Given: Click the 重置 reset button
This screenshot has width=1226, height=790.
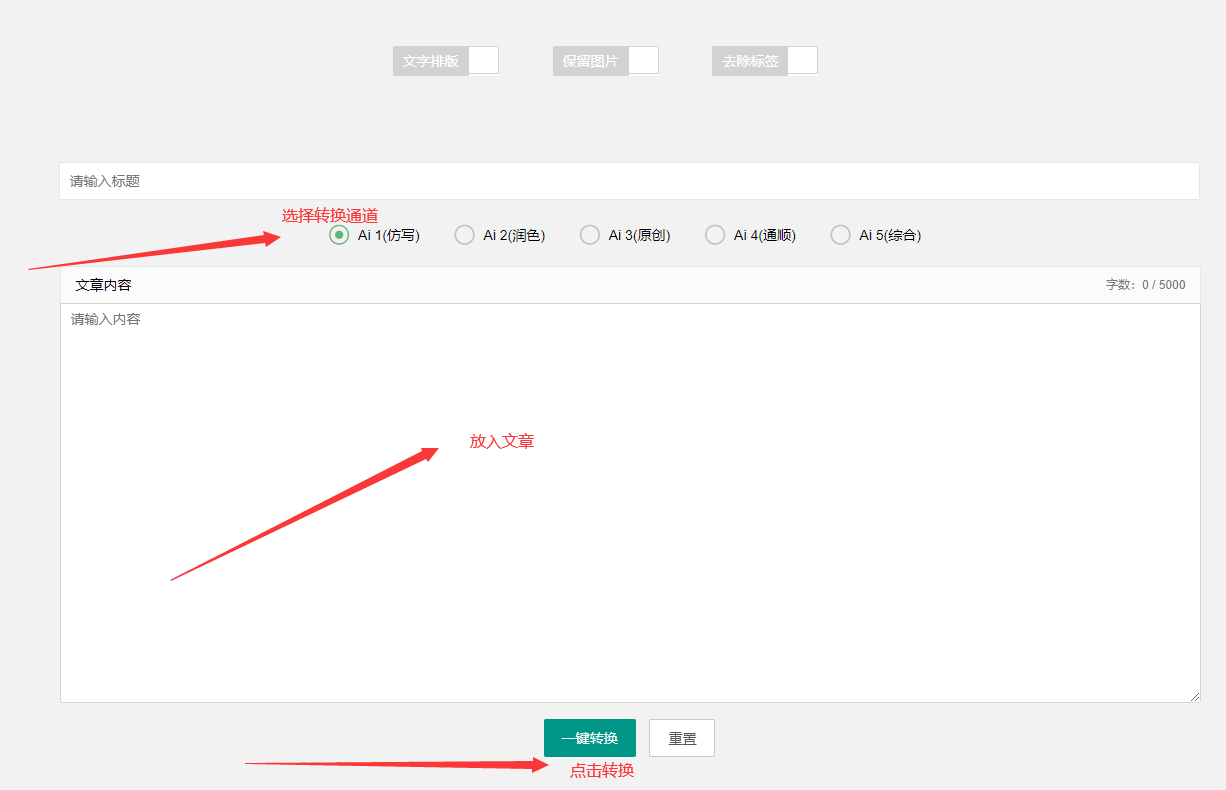Looking at the screenshot, I should (x=682, y=738).
